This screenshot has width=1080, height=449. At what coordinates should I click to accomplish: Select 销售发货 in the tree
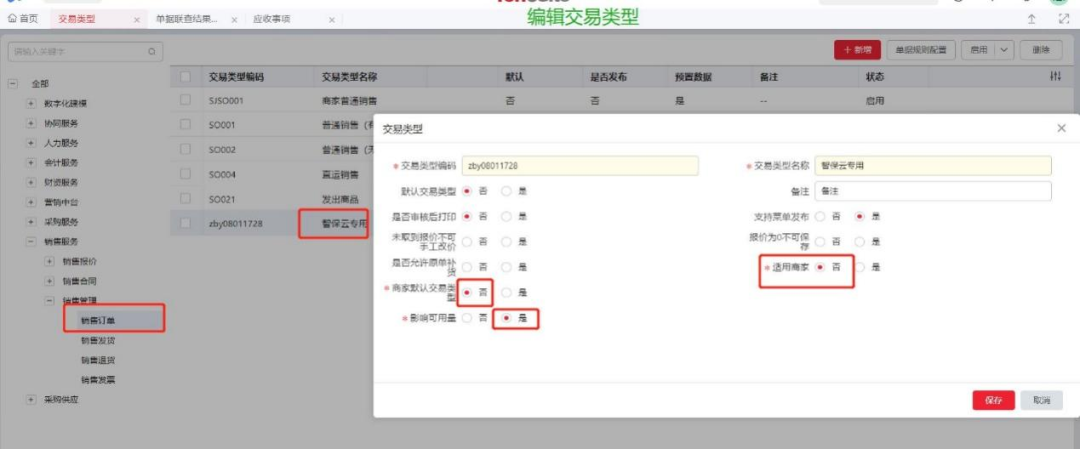point(98,340)
